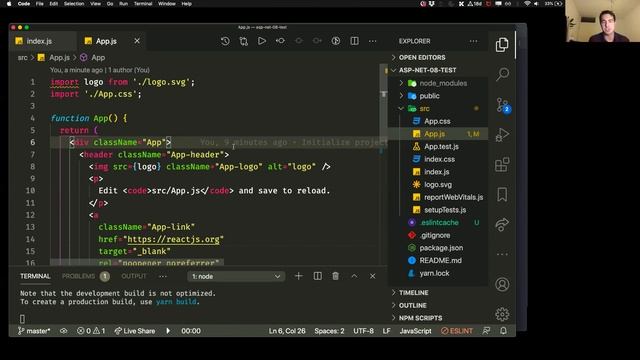This screenshot has height=360, width=640.
Task: Split the terminal panel
Action: [x=317, y=276]
